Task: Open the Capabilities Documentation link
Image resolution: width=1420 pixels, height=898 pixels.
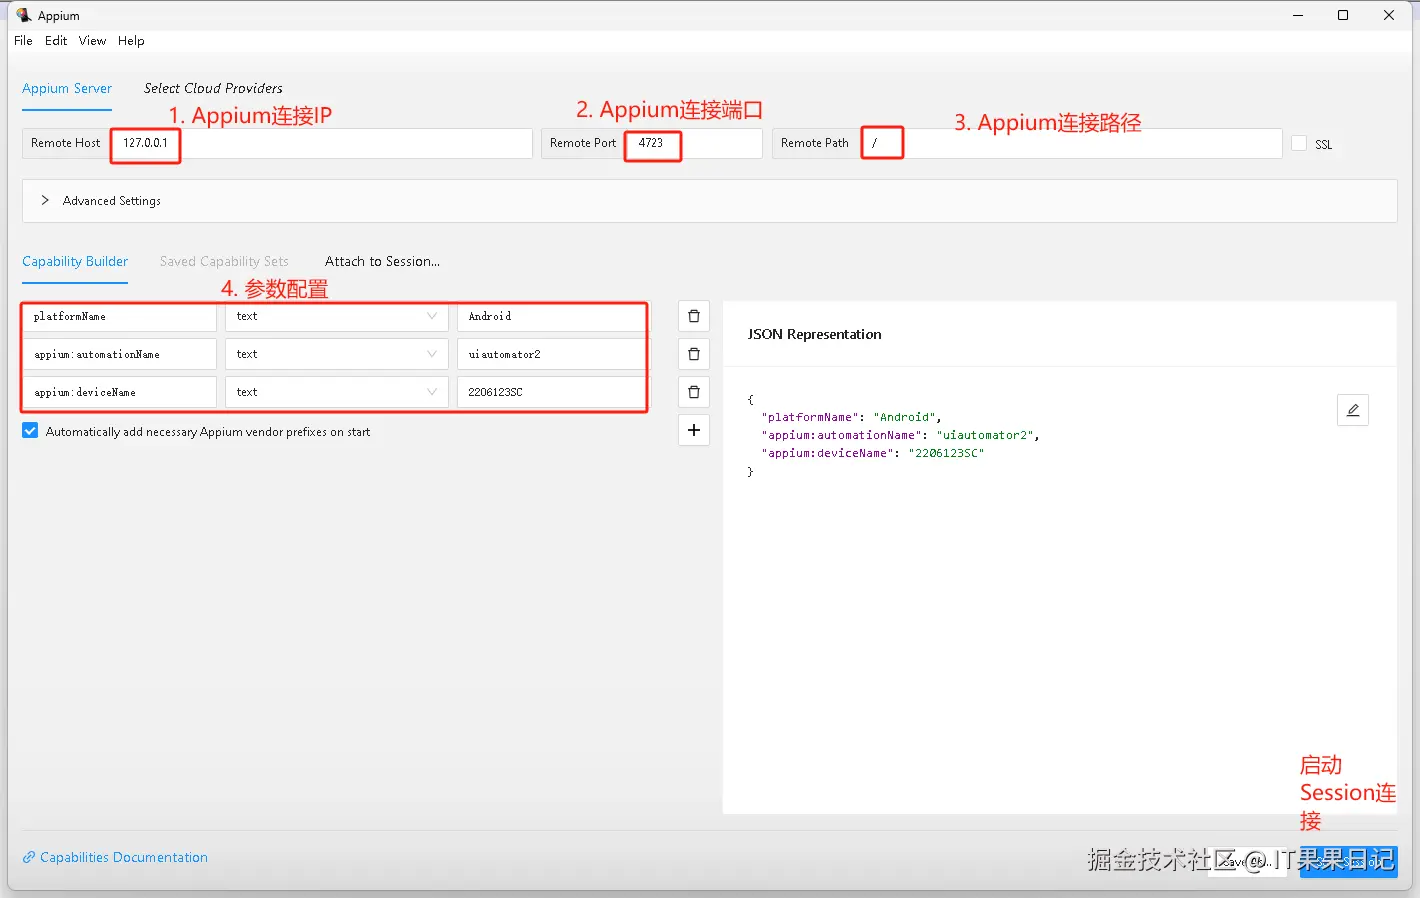Action: pyautogui.click(x=116, y=857)
